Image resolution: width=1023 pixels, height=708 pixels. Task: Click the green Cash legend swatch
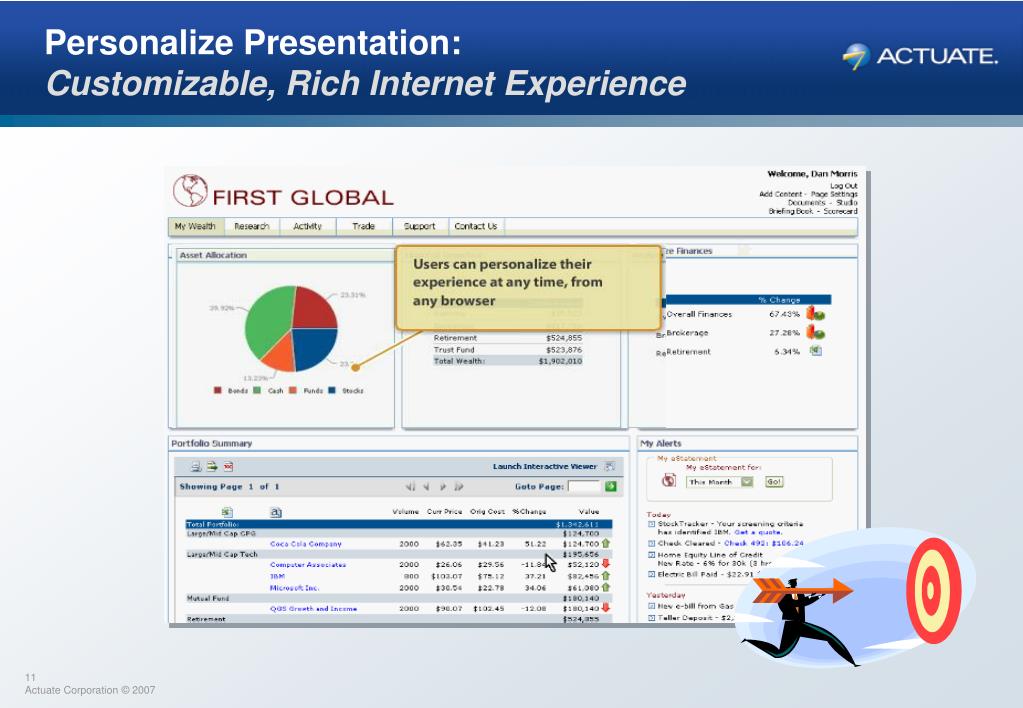point(256,390)
